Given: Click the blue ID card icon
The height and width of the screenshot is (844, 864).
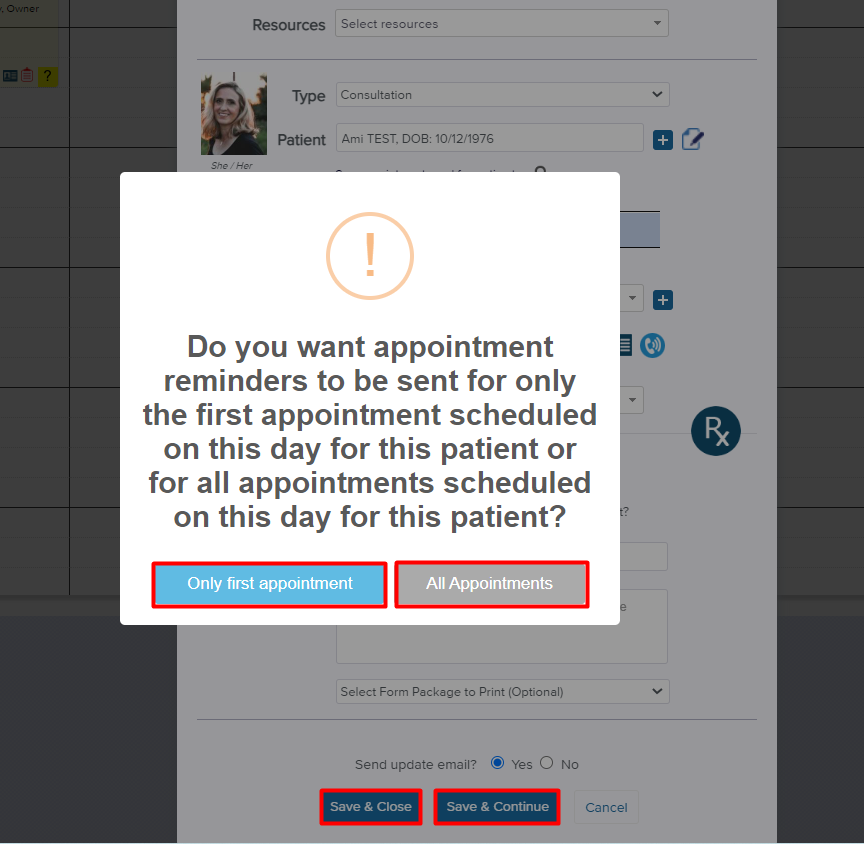Looking at the screenshot, I should 10,75.
